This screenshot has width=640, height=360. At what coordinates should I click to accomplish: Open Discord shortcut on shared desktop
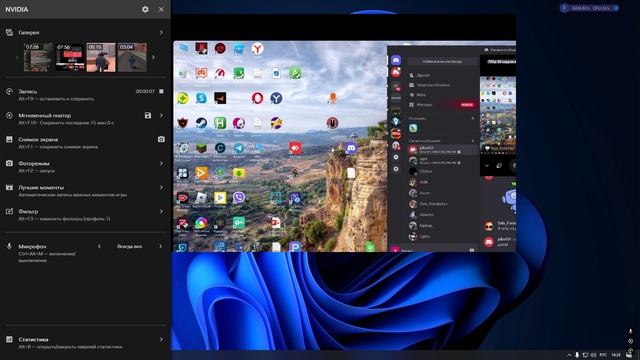coord(351,148)
